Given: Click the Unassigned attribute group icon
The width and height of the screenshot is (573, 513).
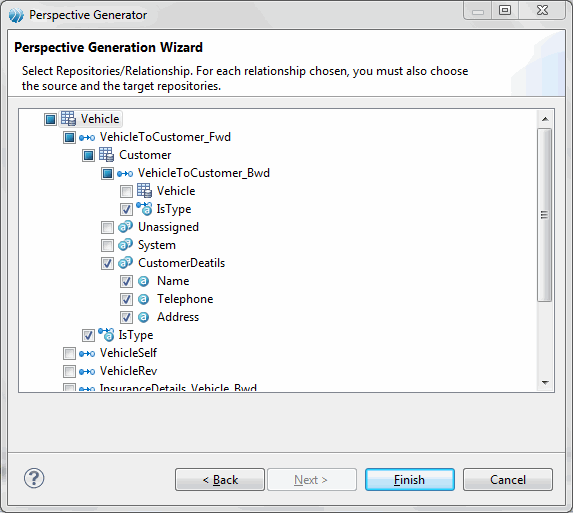Looking at the screenshot, I should pos(125,227).
